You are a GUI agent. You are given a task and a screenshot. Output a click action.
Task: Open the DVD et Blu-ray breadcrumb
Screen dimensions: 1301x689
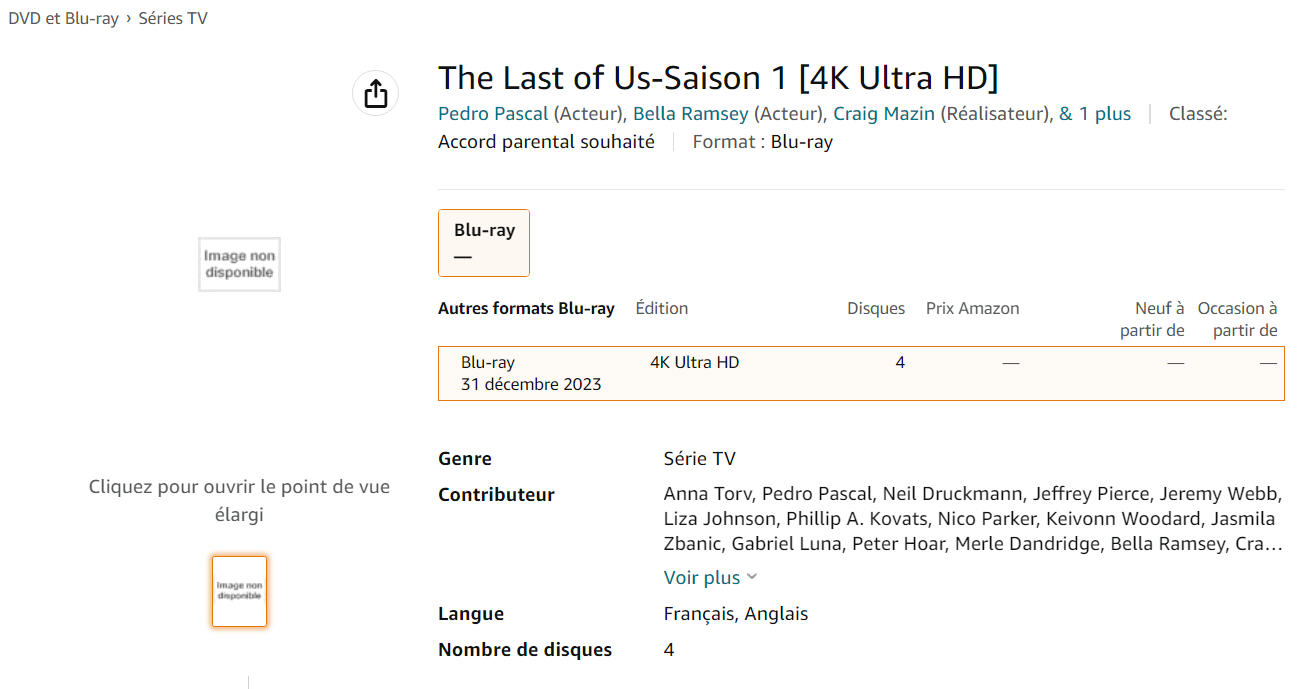click(x=63, y=18)
